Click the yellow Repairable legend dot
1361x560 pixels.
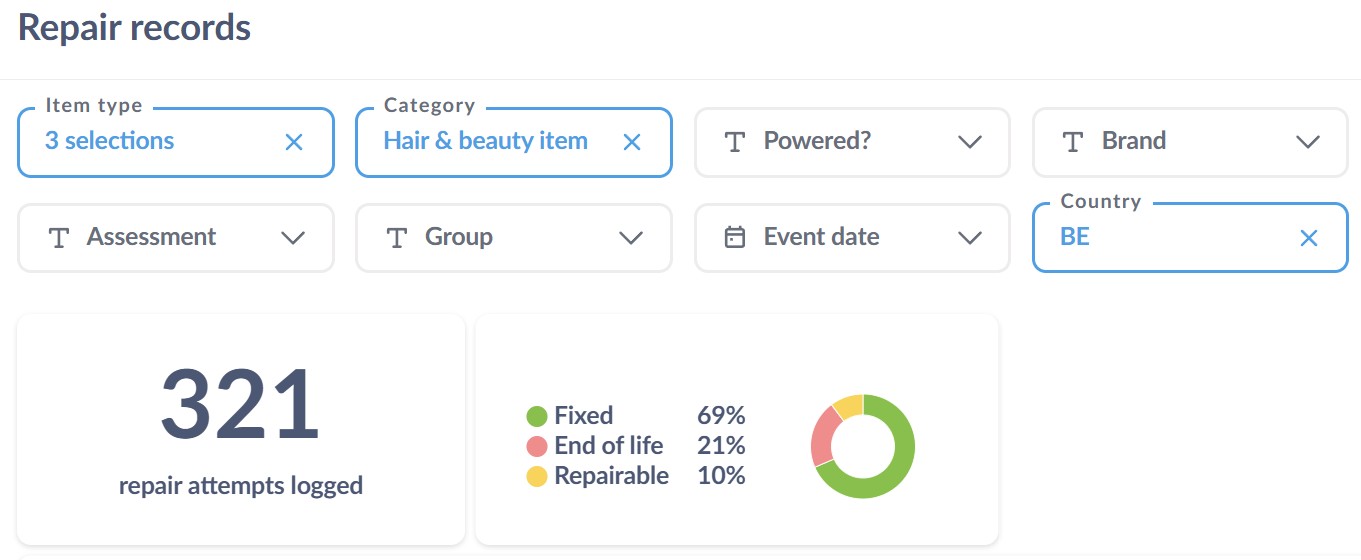pyautogui.click(x=537, y=476)
